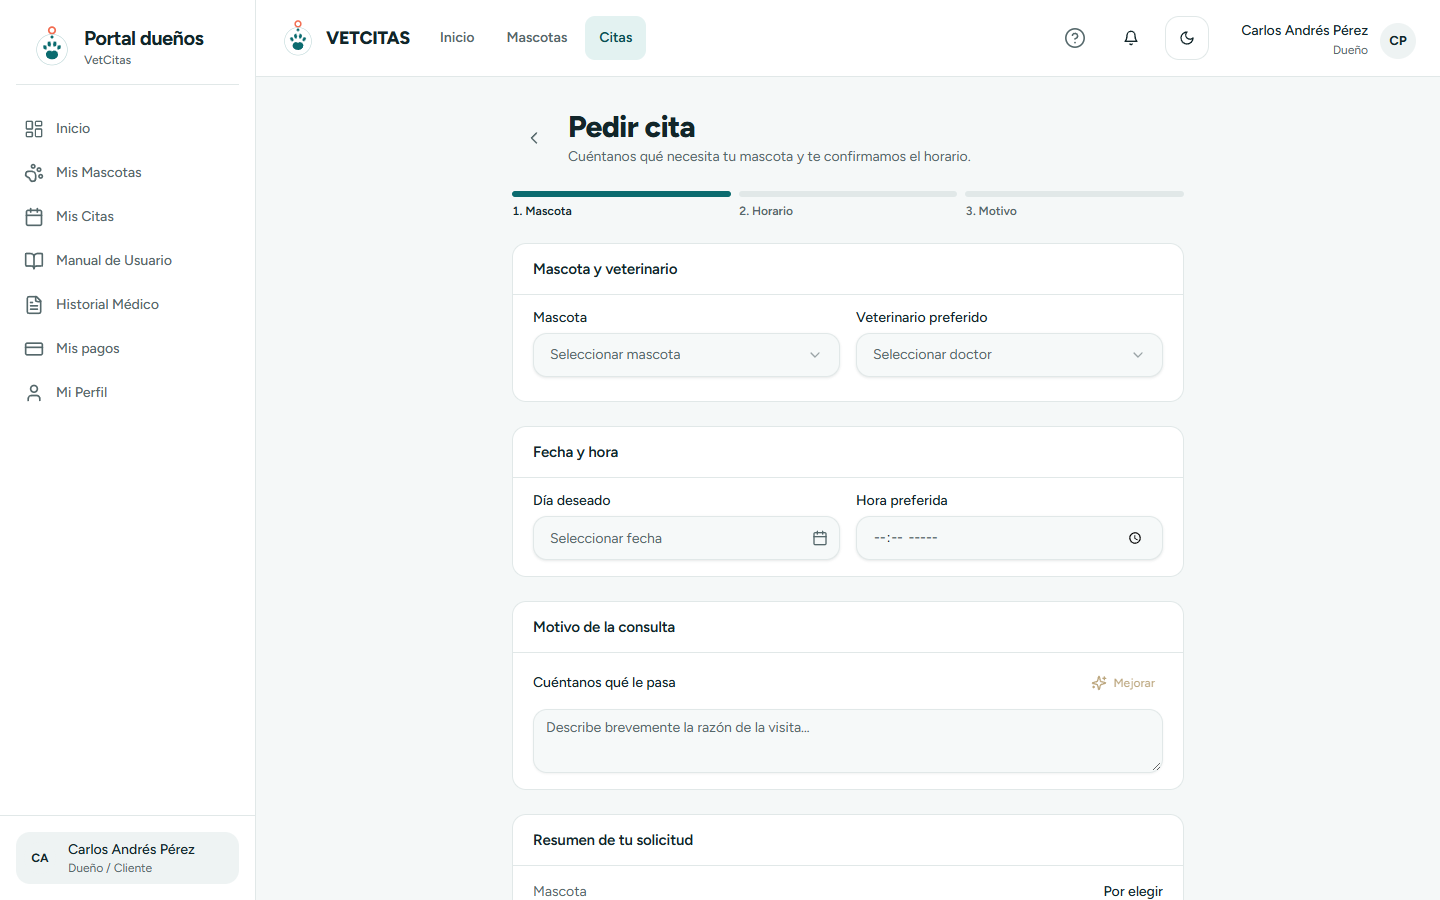Click the Mis Citas calendar icon
Screen dimensions: 1440x900
[x=34, y=217]
